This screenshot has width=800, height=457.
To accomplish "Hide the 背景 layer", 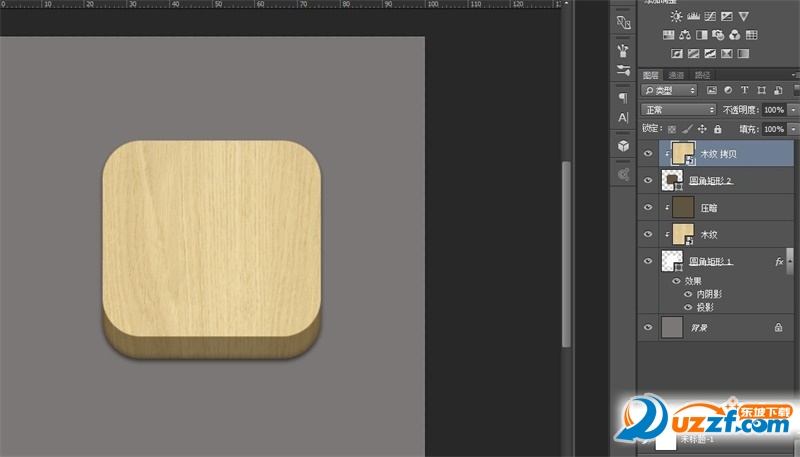I will (648, 327).
